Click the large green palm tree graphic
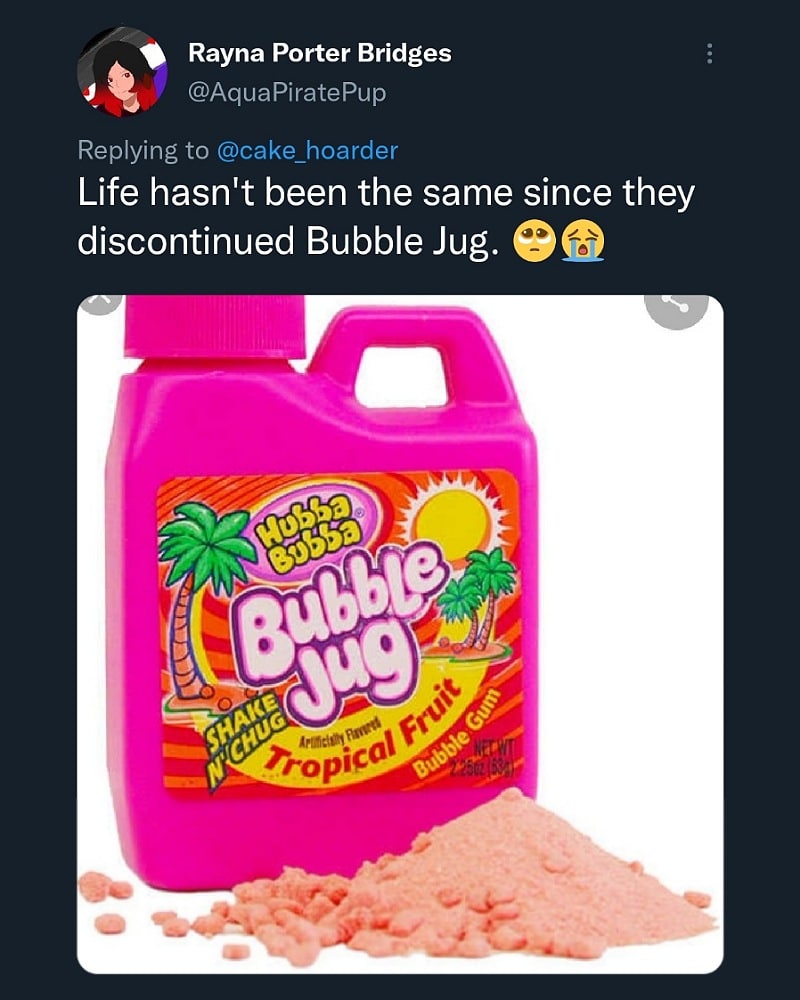800x1000 pixels. 195,593
